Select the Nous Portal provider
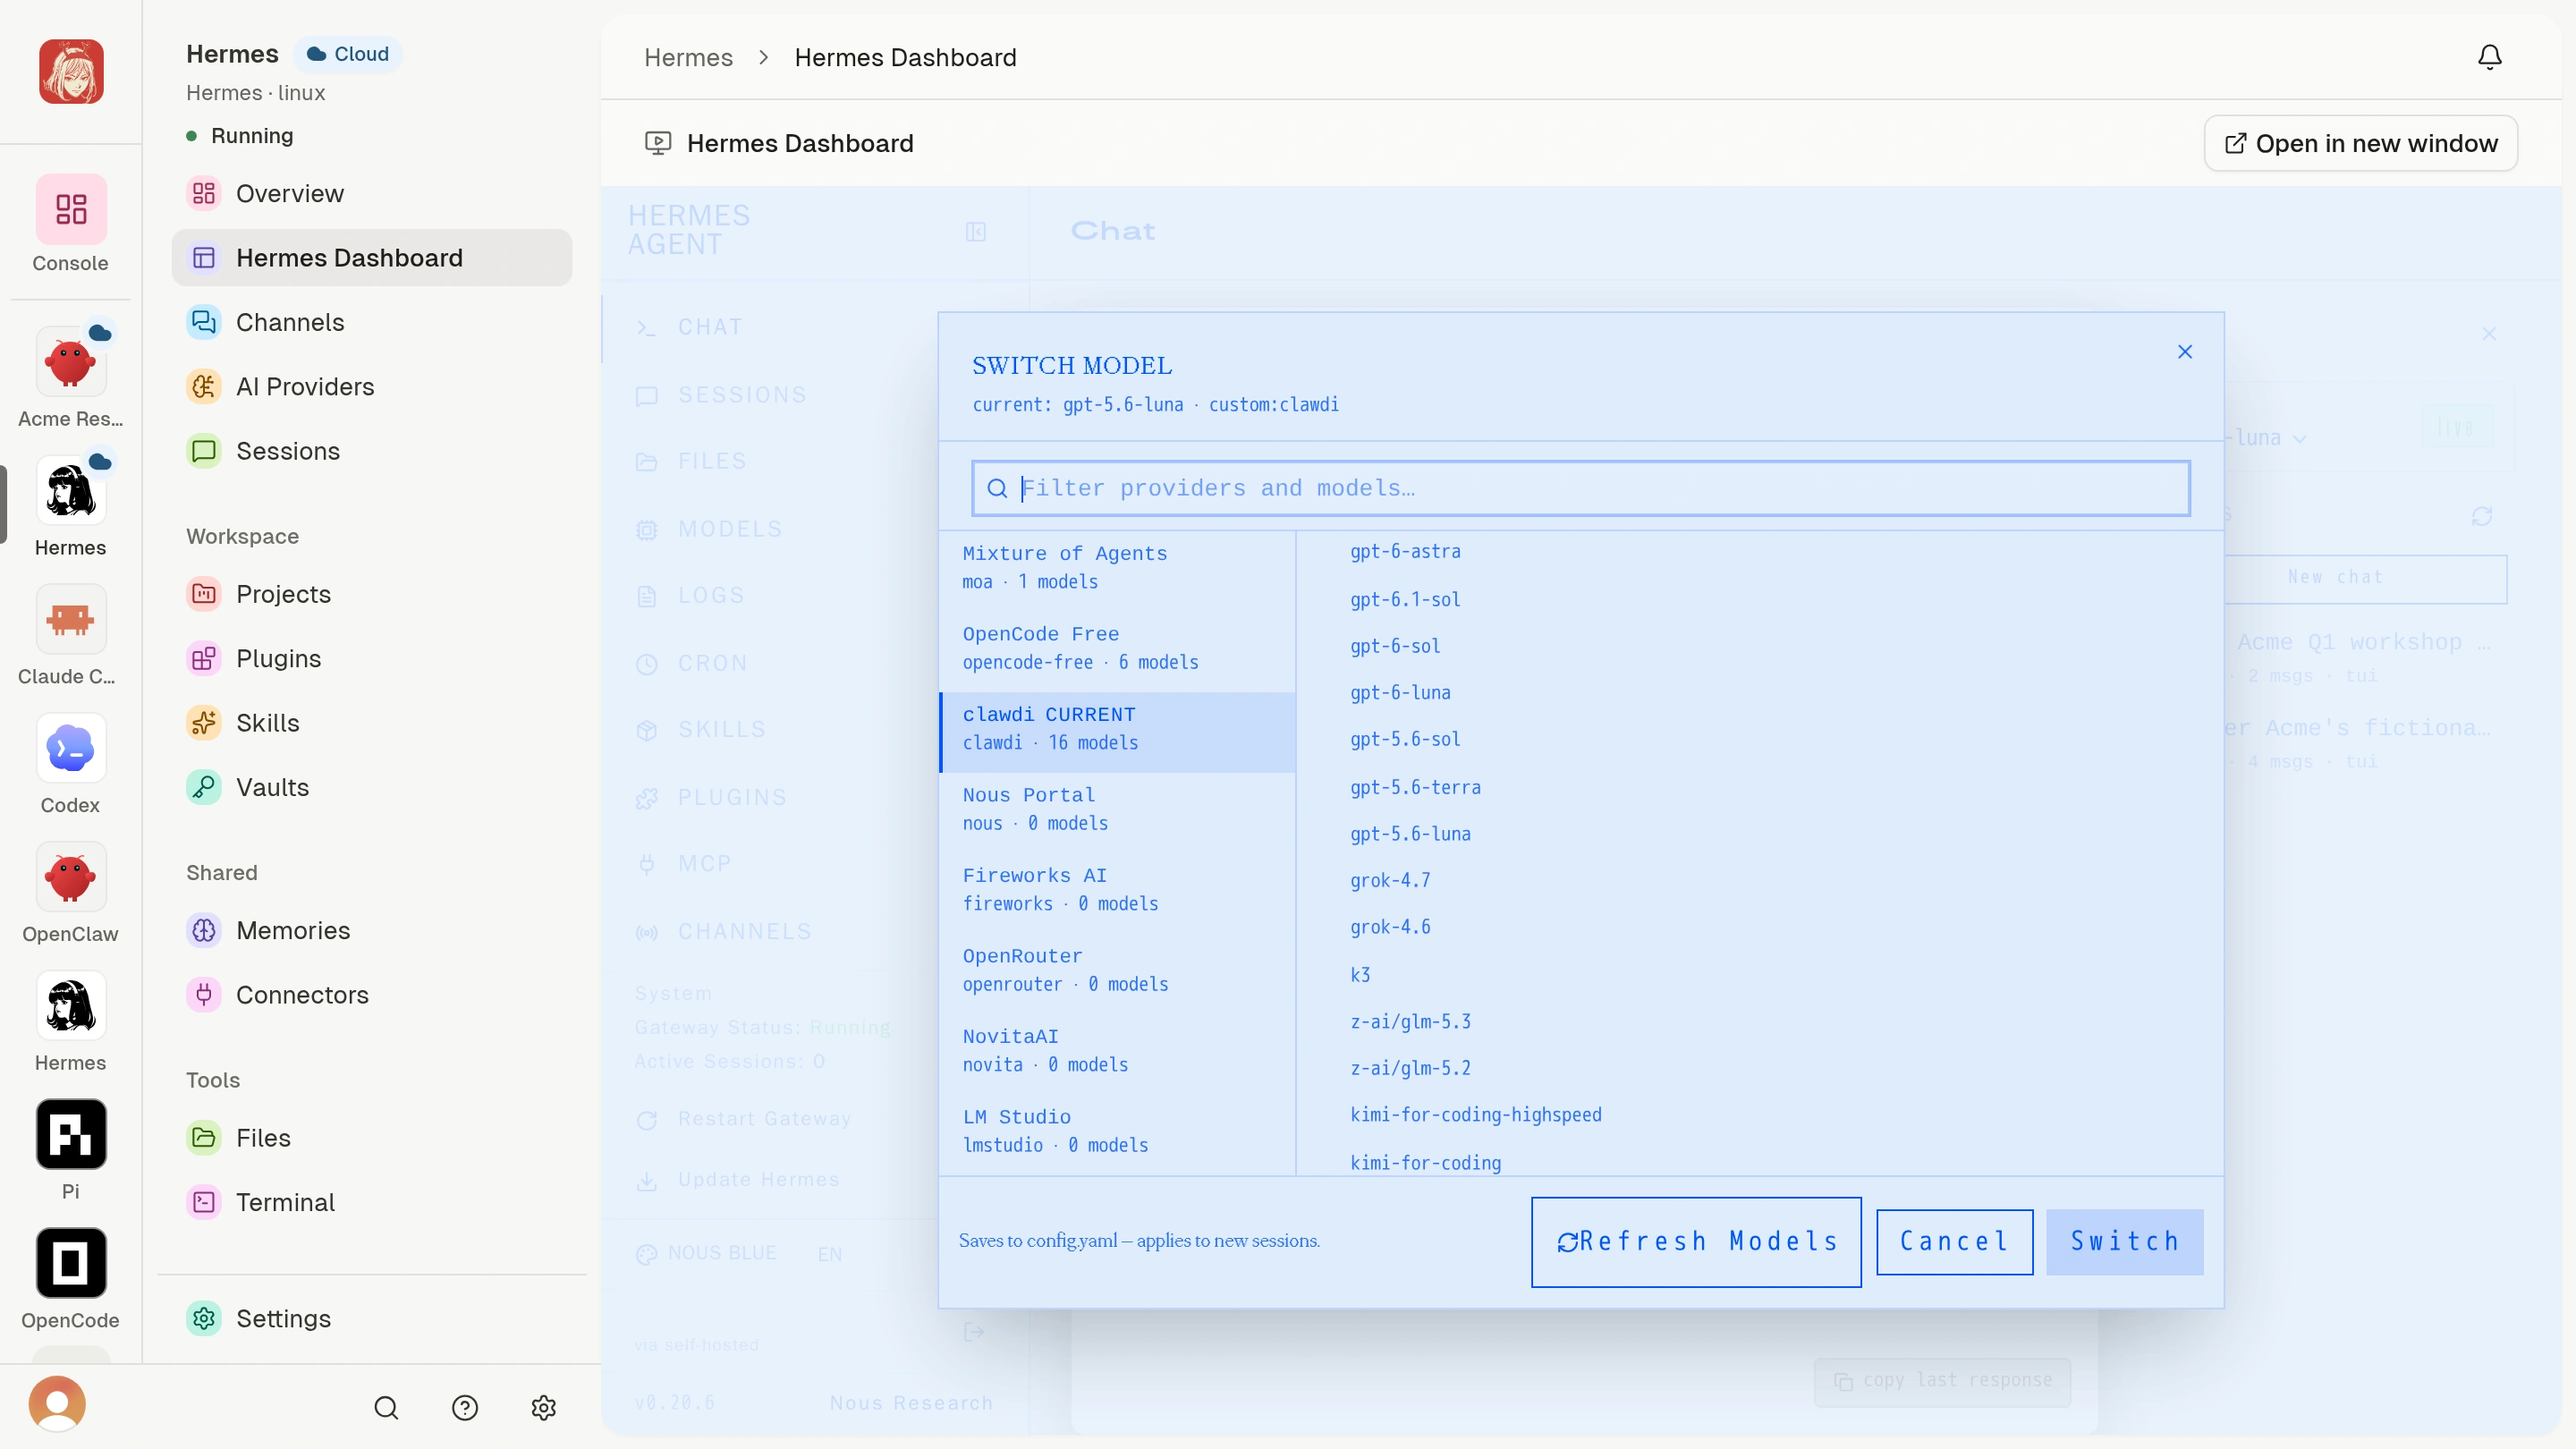 tap(1118, 809)
